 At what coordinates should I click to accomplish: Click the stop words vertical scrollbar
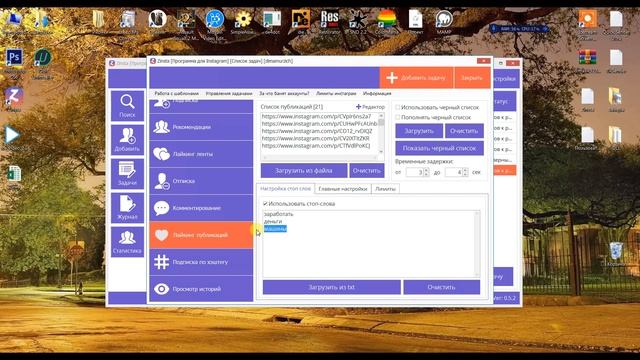click(477, 244)
